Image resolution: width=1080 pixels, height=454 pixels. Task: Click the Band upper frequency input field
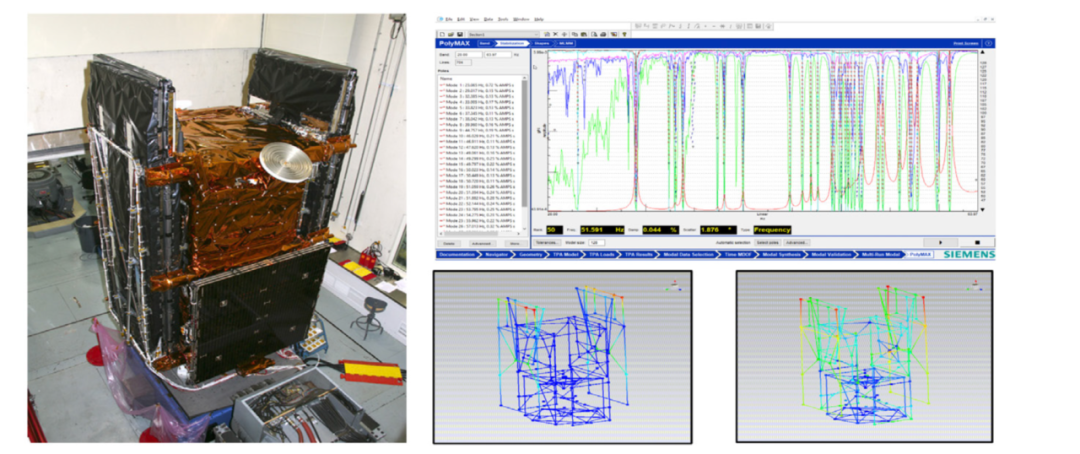pos(497,53)
